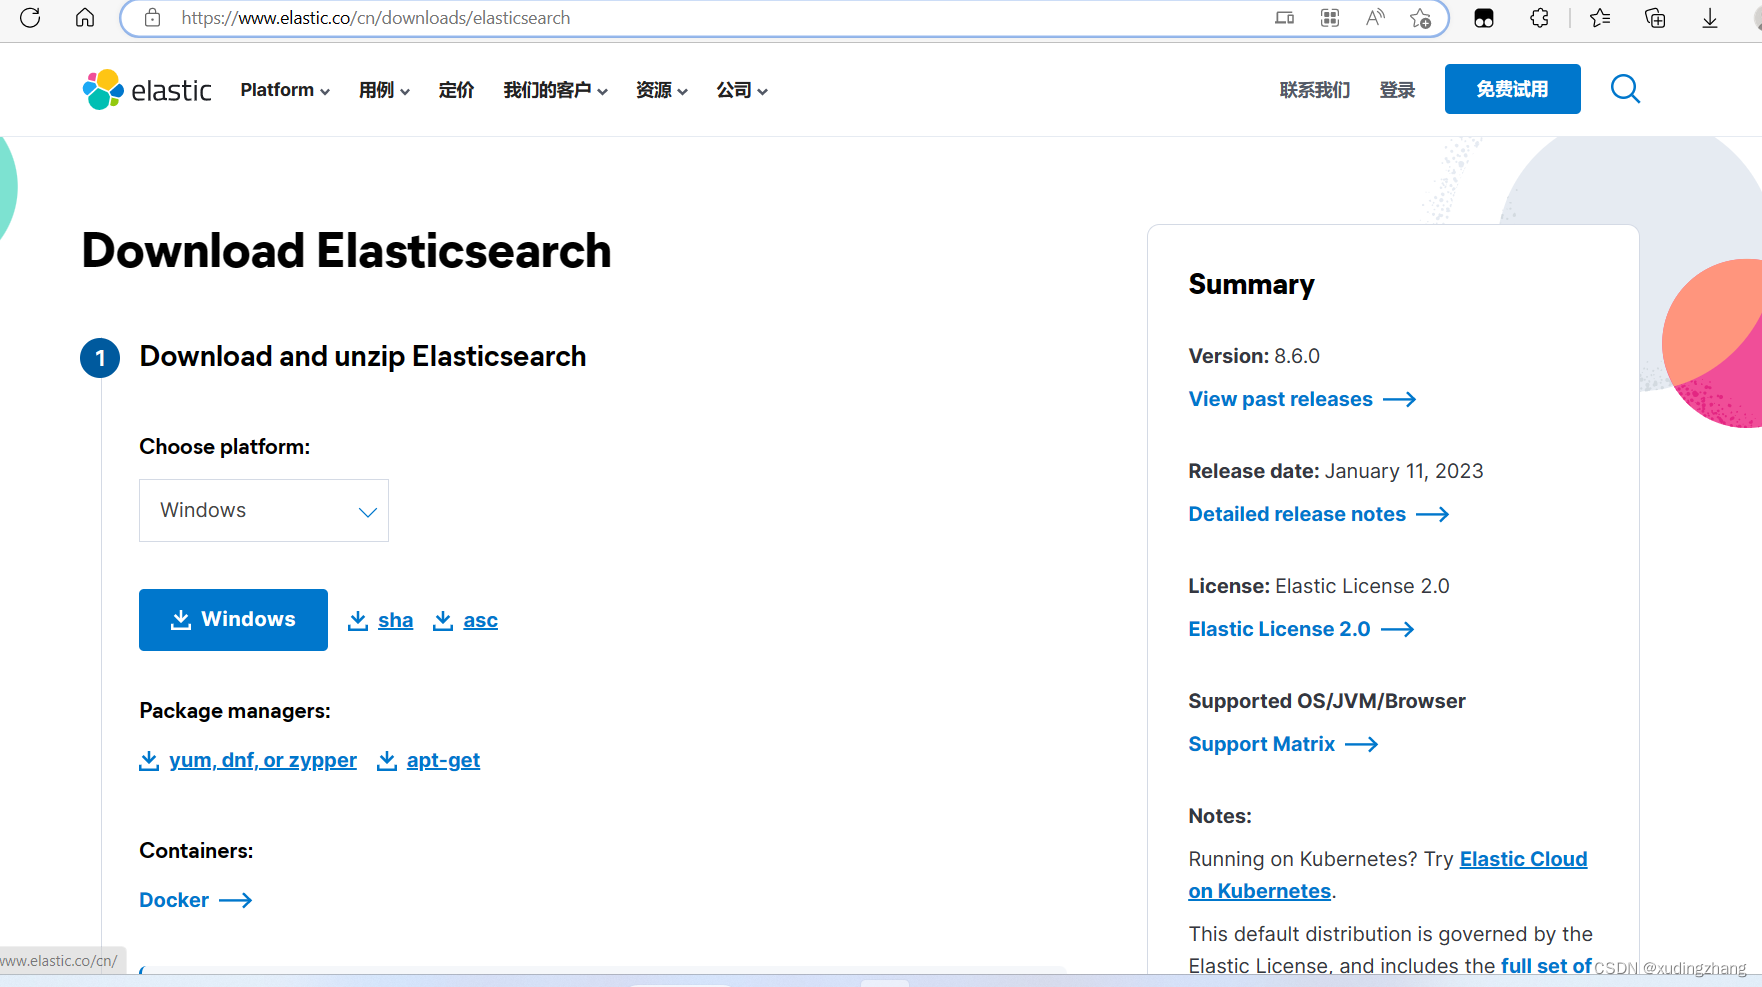Expand the Platform navigation menu
Screen dimensions: 1762x987
point(285,90)
